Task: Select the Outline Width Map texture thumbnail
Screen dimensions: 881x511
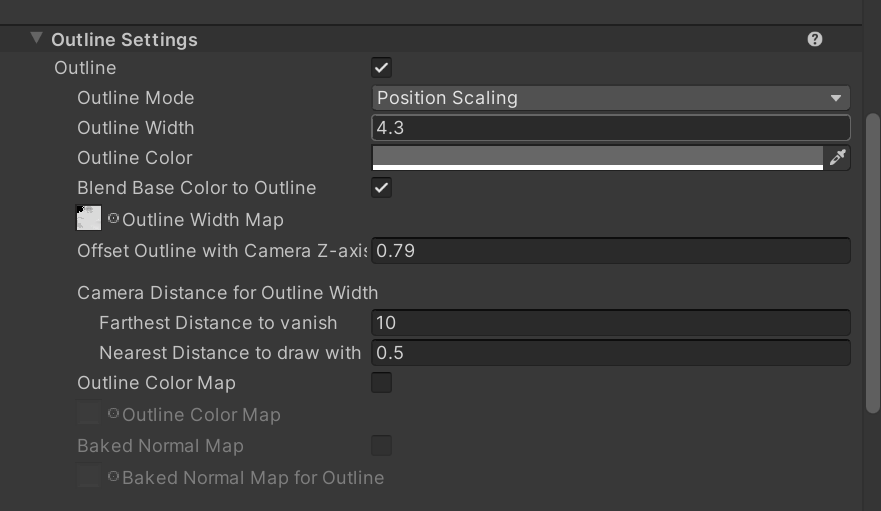Action: [89, 218]
